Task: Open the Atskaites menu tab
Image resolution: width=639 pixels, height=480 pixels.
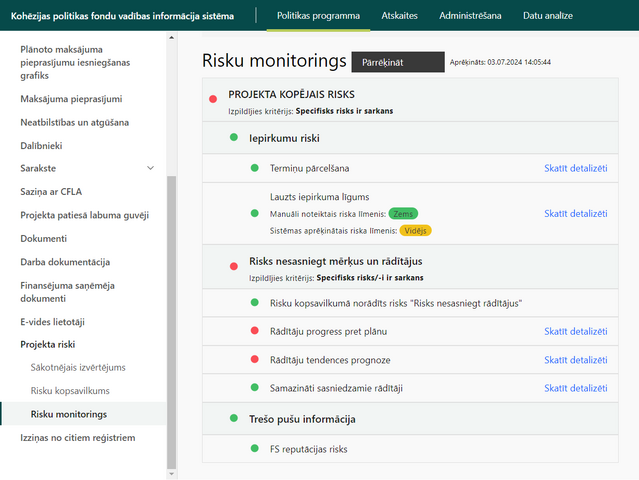Action: [x=399, y=15]
